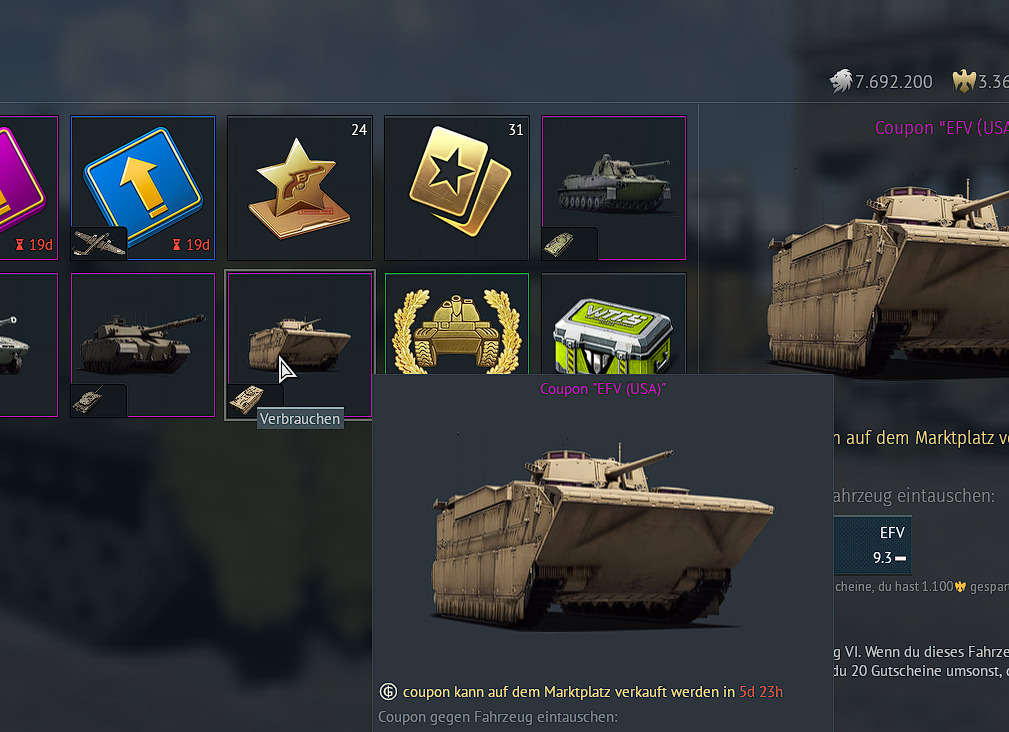Screen dimensions: 1009x732
Task: Choose the green amphibious tank coupon
Action: pyautogui.click(x=614, y=188)
